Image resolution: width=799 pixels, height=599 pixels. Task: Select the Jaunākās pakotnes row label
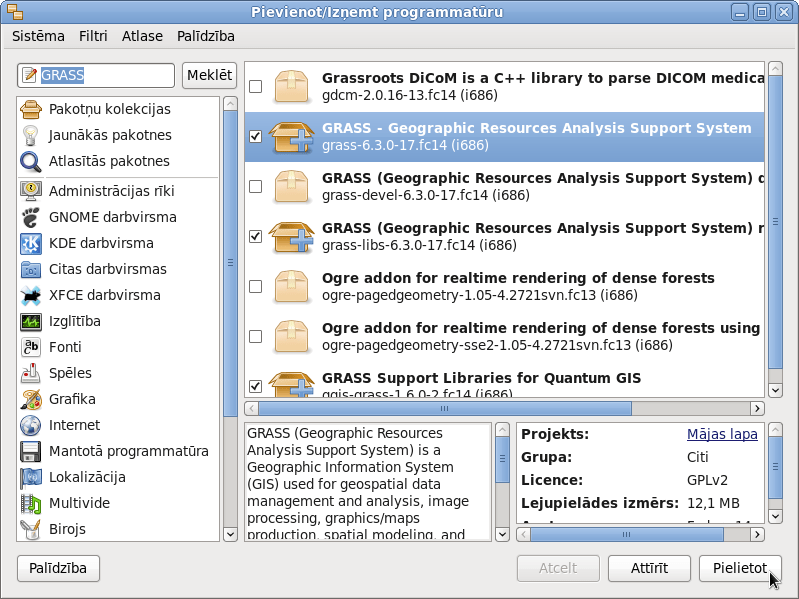(110, 135)
